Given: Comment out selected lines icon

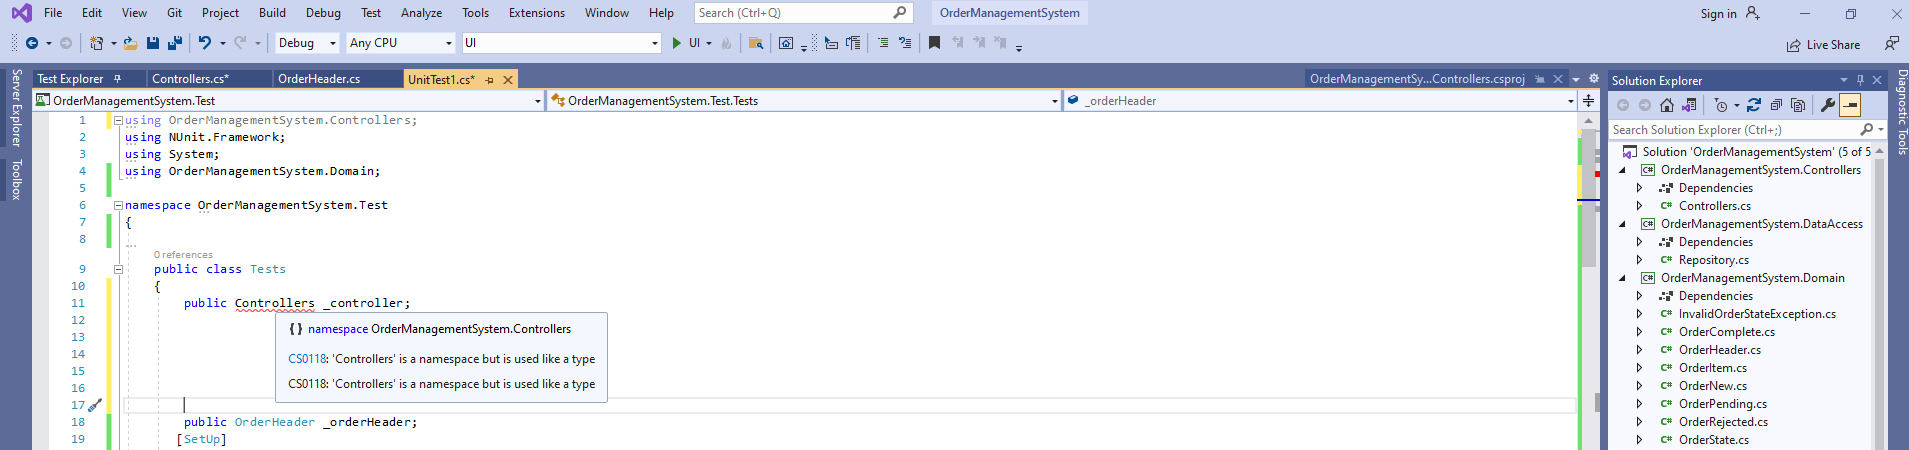Looking at the screenshot, I should point(883,43).
